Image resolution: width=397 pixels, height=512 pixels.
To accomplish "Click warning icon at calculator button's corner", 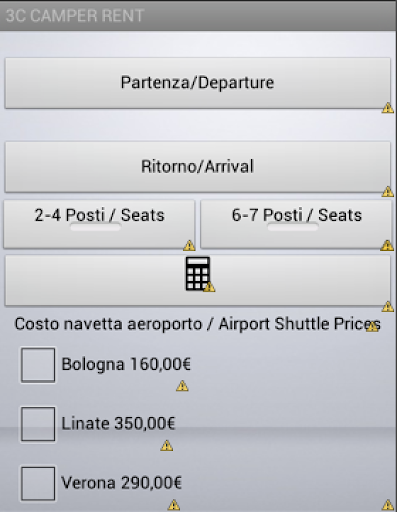I will point(388,306).
